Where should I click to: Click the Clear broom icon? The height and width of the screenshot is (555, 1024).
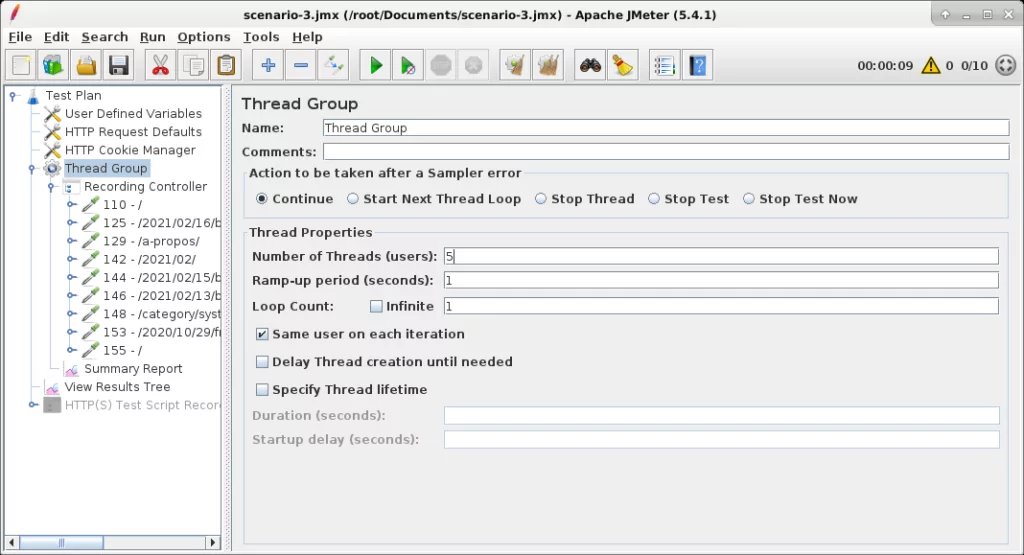tap(515, 65)
